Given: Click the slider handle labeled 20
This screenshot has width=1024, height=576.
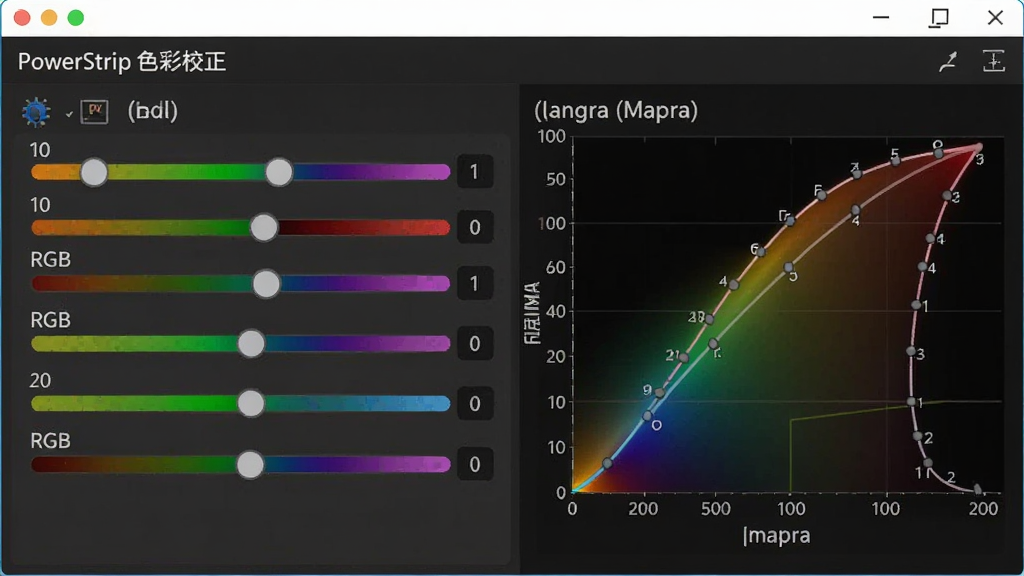Looking at the screenshot, I should (251, 404).
